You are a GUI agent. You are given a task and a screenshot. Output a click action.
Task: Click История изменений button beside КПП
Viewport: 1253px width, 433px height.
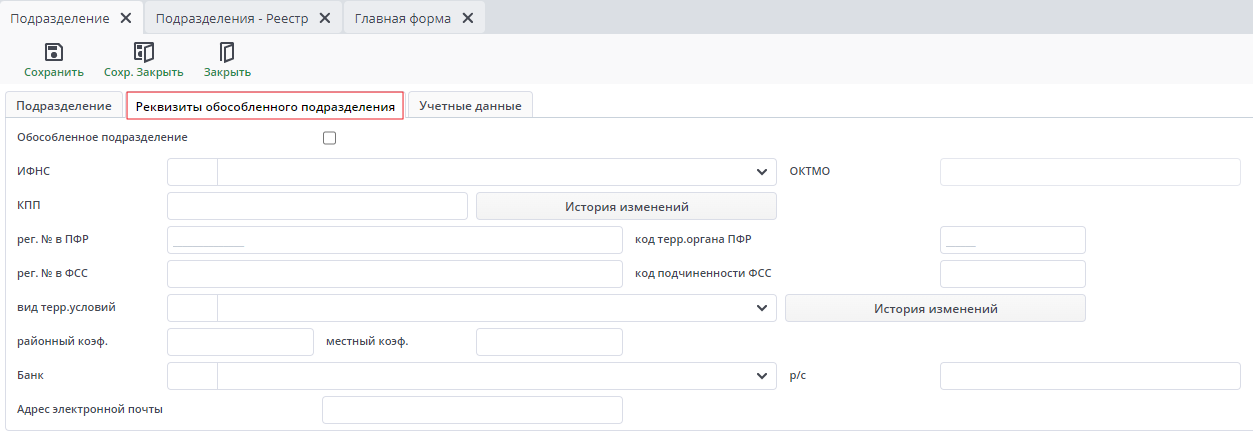pos(626,206)
